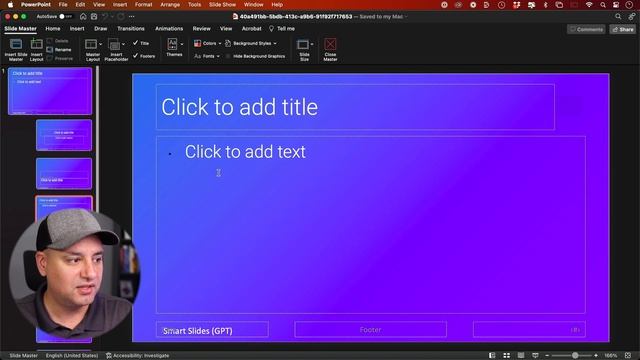Click the Tell me search box
Screen dimensions: 640x360
[x=282, y=29]
